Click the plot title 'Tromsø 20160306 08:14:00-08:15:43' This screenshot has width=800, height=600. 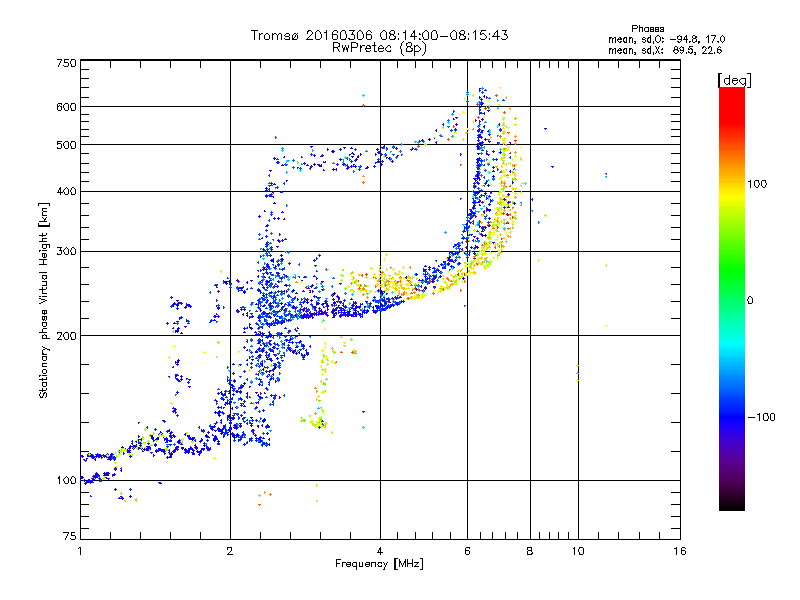(x=379, y=35)
